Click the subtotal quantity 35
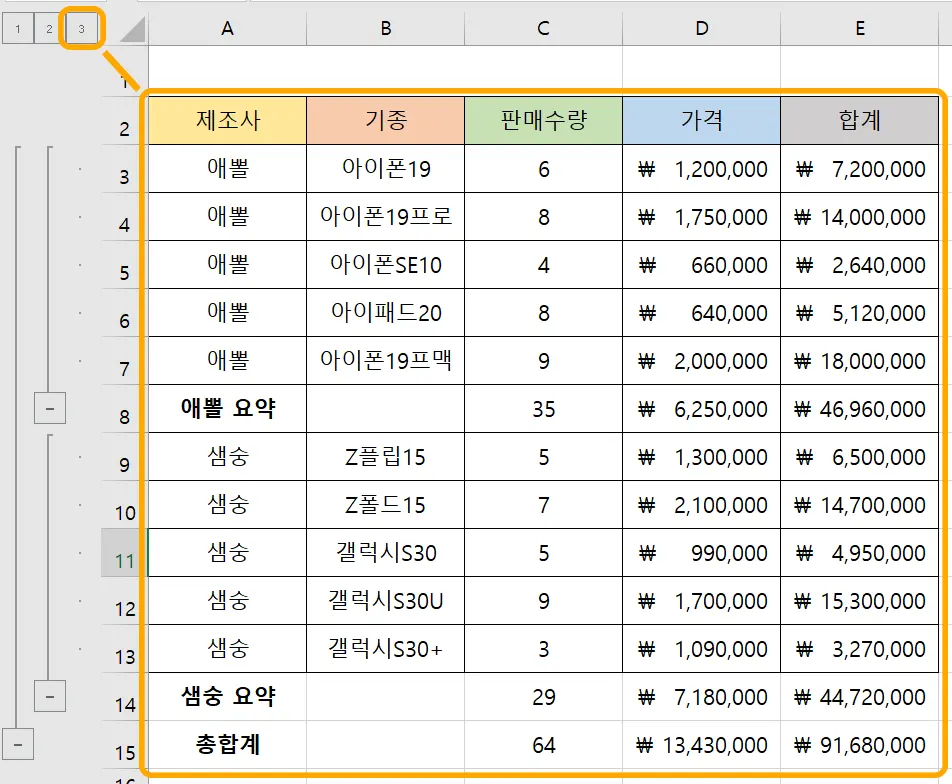This screenshot has height=784, width=952. 543,409
